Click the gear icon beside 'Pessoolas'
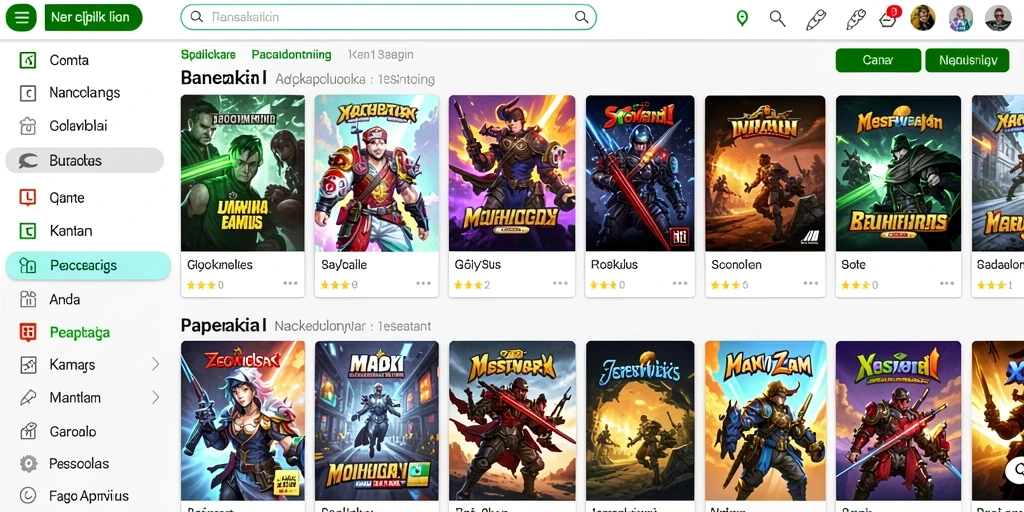The image size is (1024, 512). coord(27,464)
